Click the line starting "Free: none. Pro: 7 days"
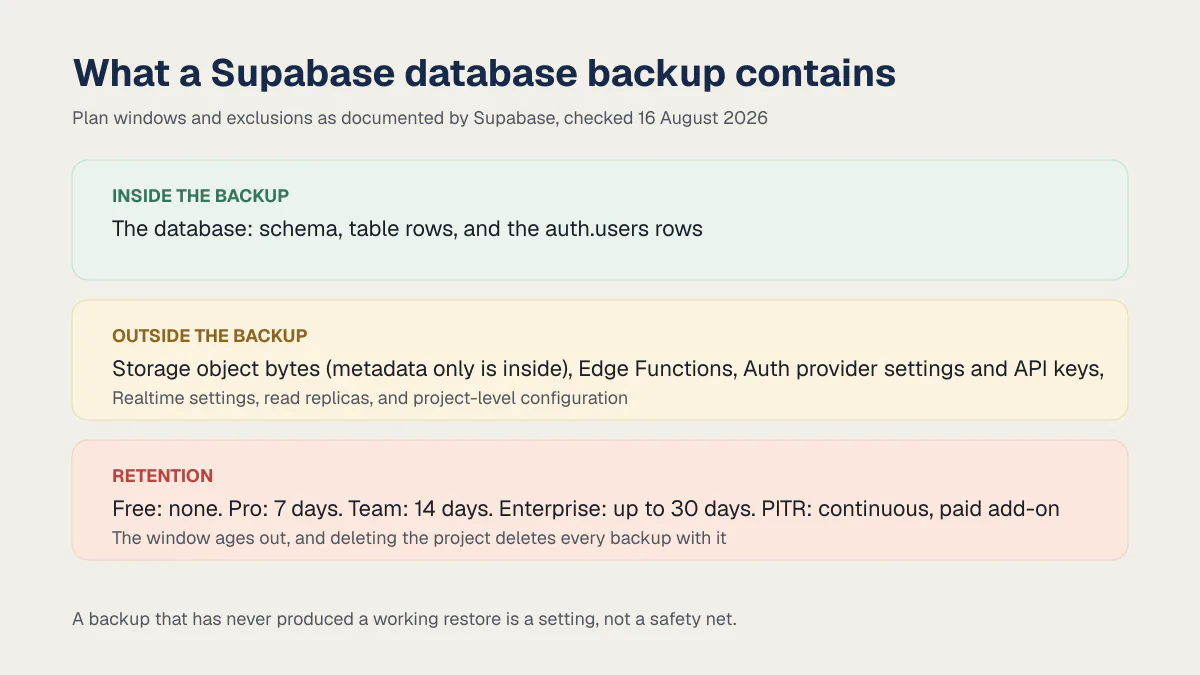 586,509
